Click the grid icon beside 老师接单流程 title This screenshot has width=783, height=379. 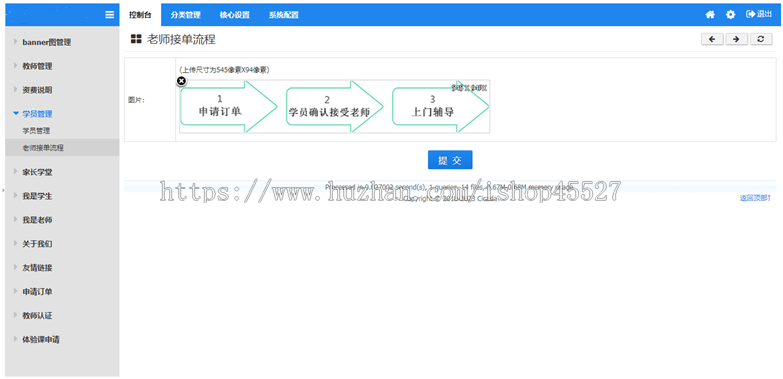click(x=136, y=39)
